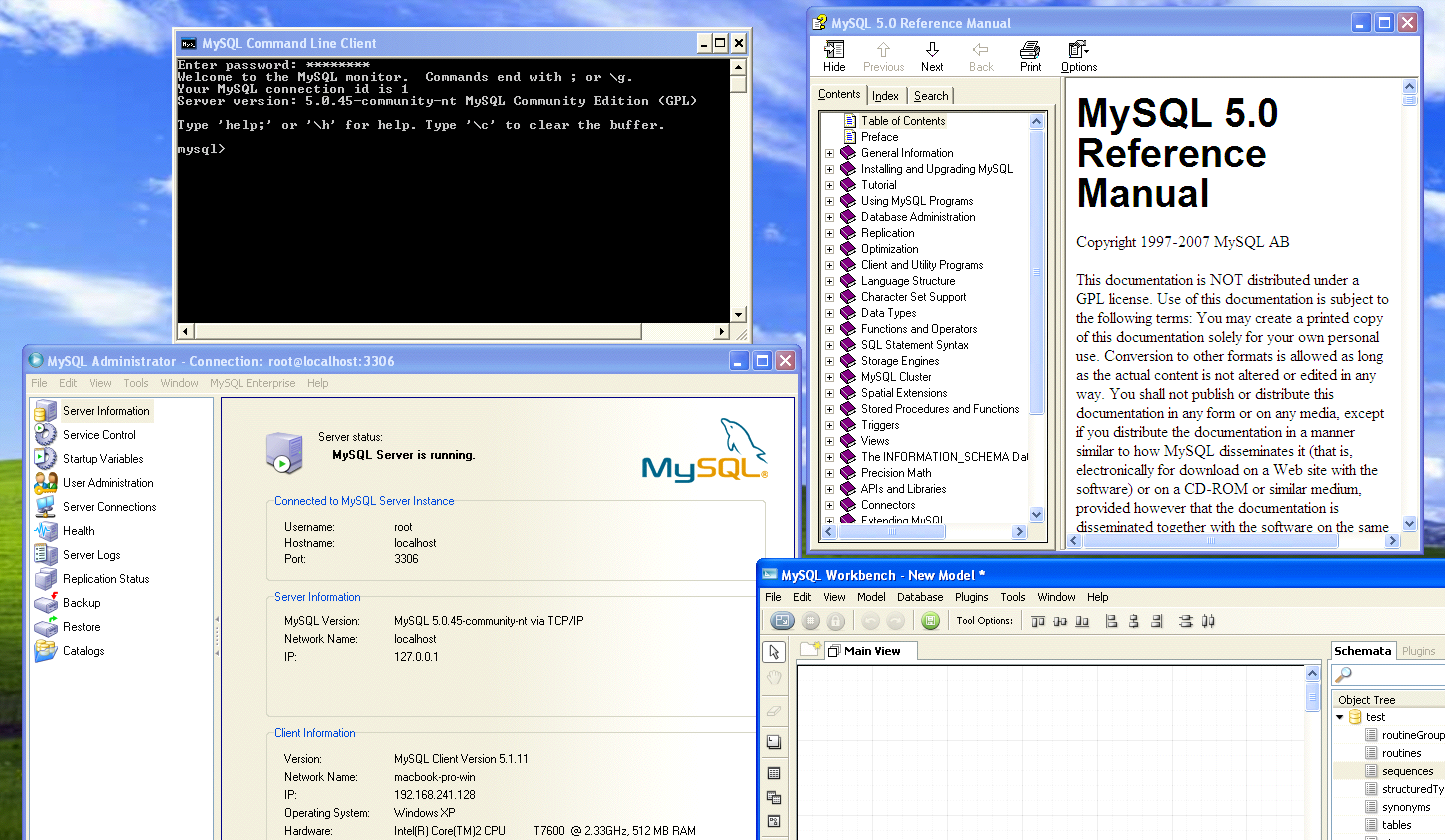Open Startup Variables in Administrator sidebar
Screen dimensions: 1445x840
tap(103, 459)
